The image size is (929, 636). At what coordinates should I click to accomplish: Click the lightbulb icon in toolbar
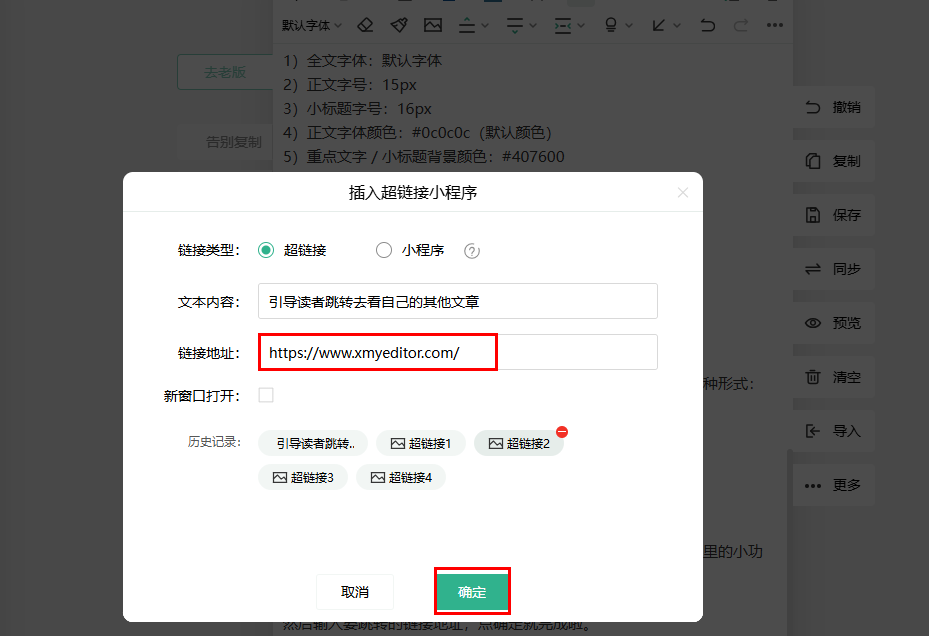tap(611, 25)
